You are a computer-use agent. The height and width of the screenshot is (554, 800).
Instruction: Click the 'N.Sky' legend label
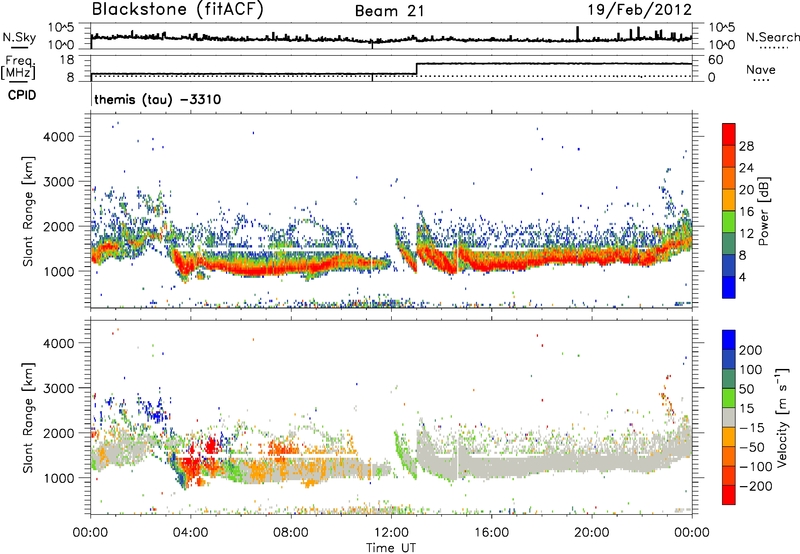click(19, 37)
